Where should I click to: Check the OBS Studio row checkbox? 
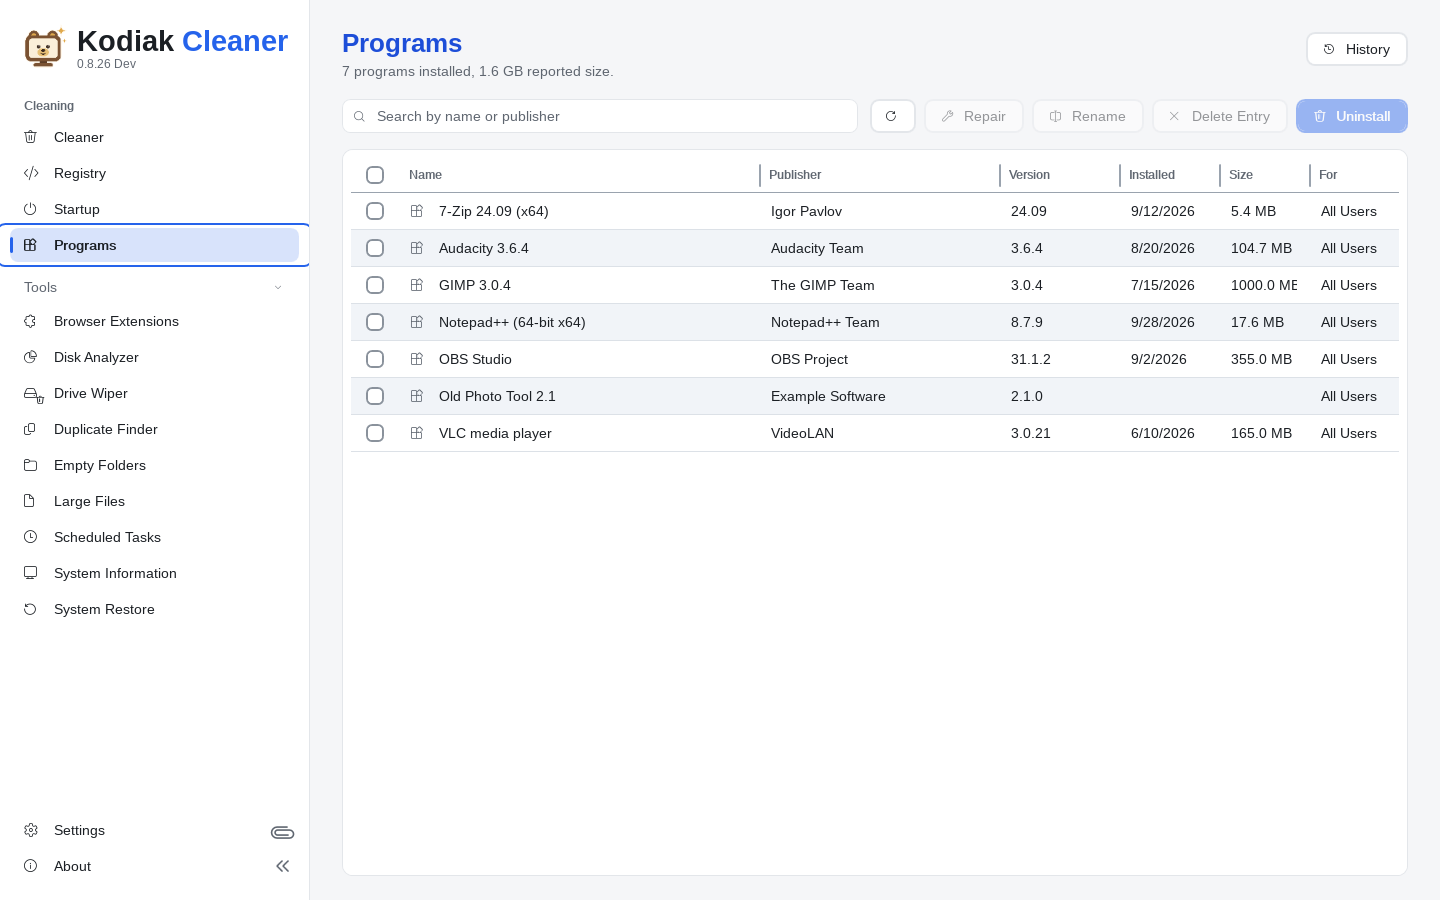click(x=375, y=359)
